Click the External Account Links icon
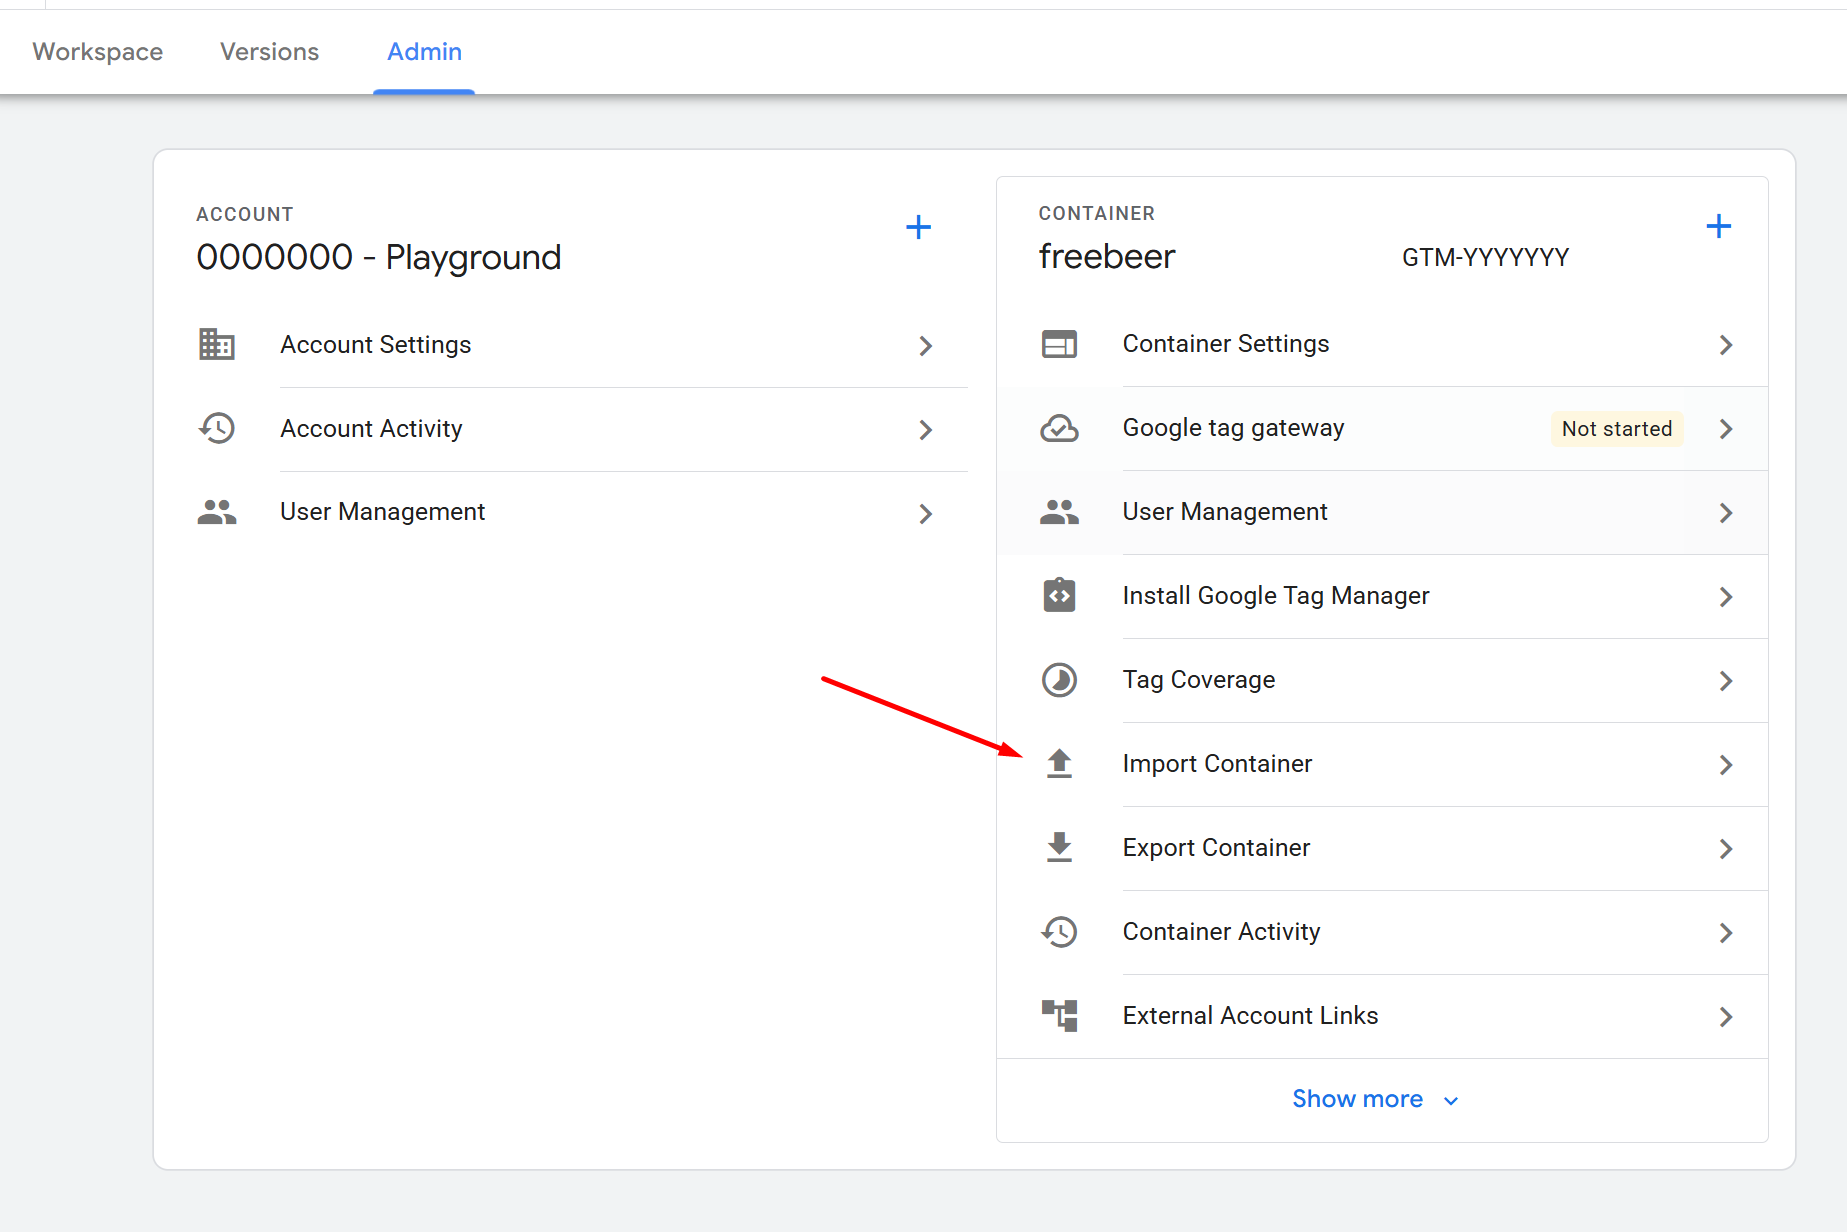The width and height of the screenshot is (1847, 1232). point(1059,1015)
